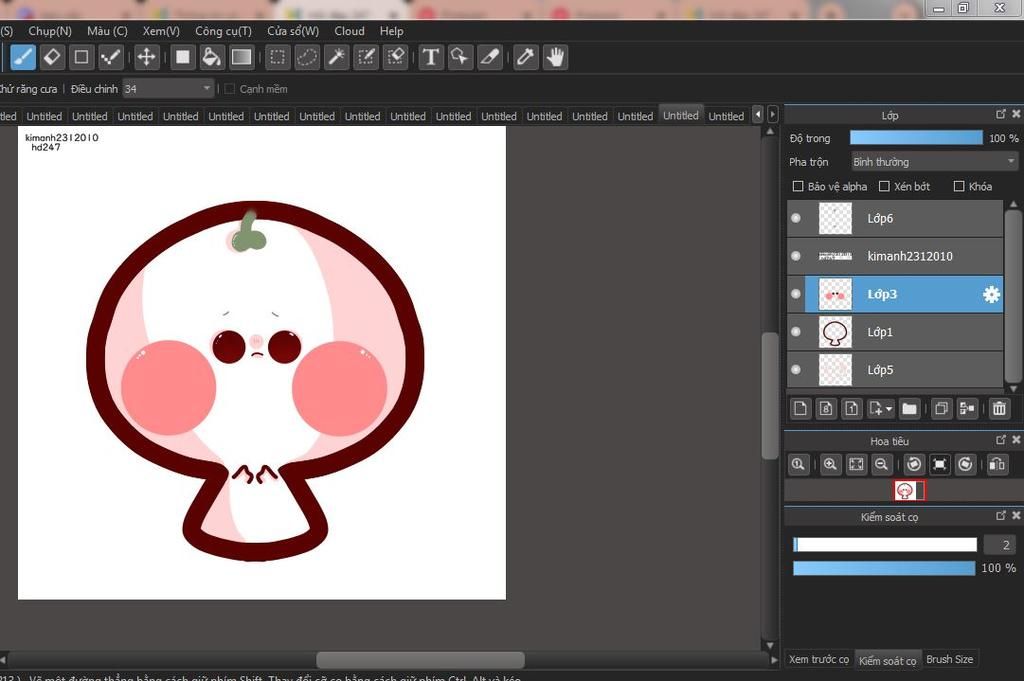Screen dimensions: 1024x681
Task: Hide the kimanh2312010 layer
Action: 795,256
